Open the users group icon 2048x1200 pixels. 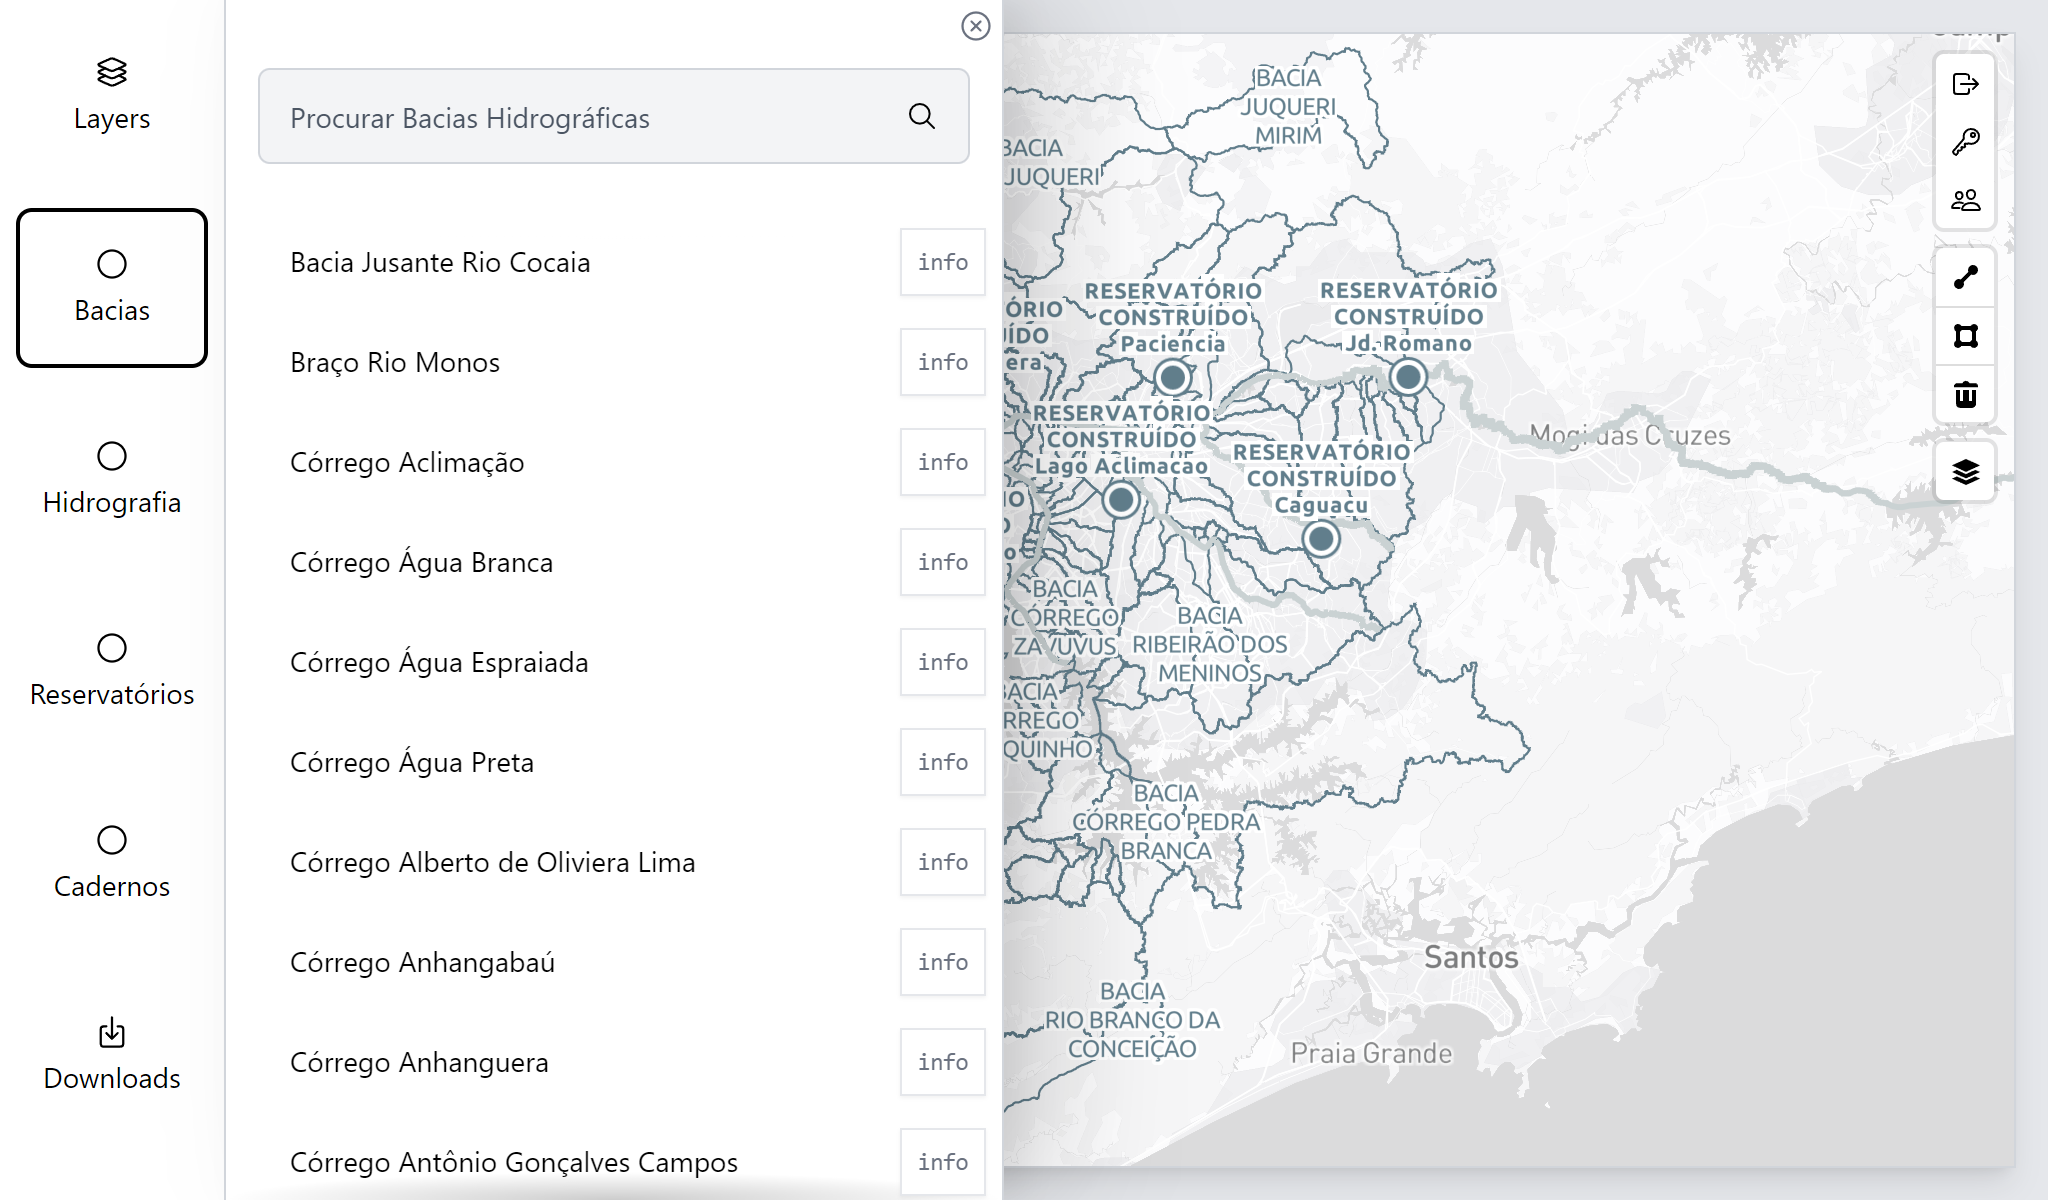click(x=1965, y=200)
